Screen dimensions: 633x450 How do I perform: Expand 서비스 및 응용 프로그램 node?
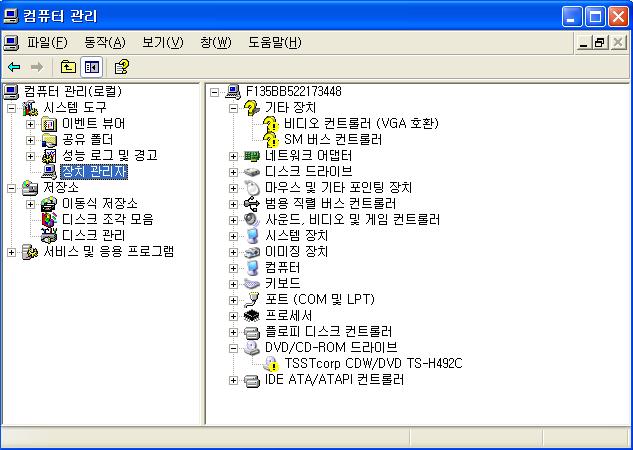tap(11, 252)
